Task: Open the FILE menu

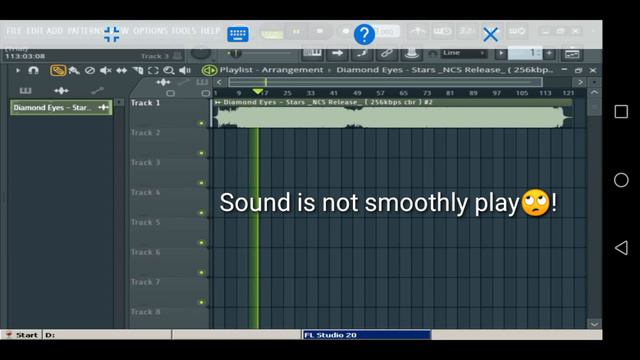Action: coord(14,31)
